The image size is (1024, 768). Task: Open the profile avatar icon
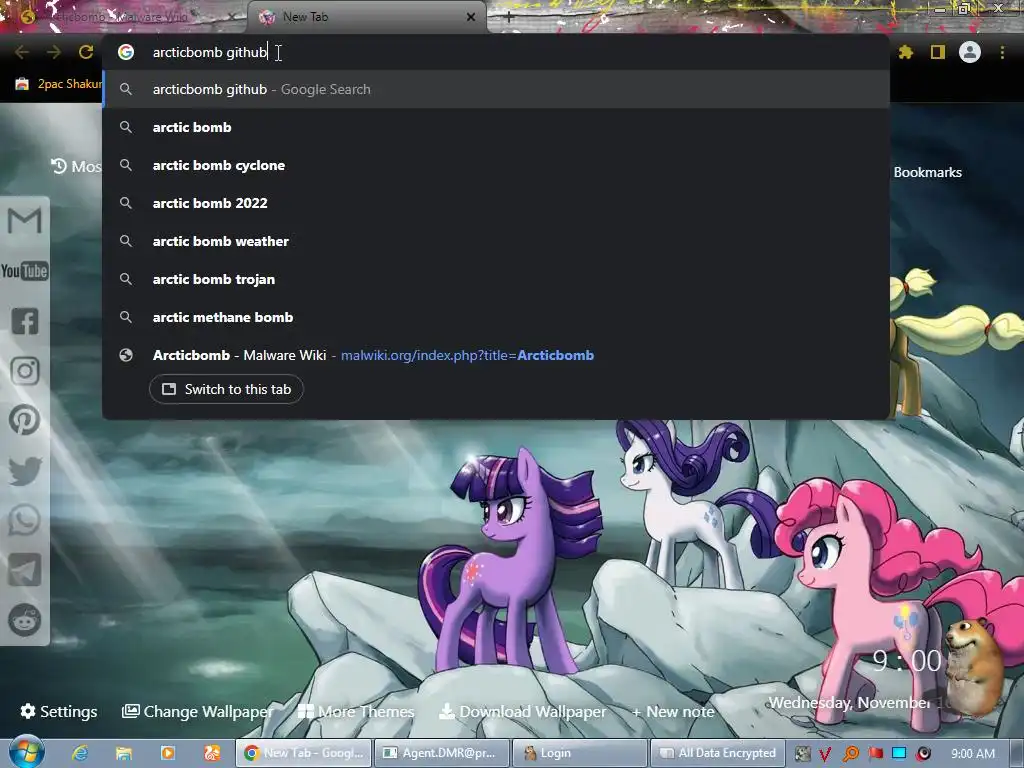click(x=970, y=52)
